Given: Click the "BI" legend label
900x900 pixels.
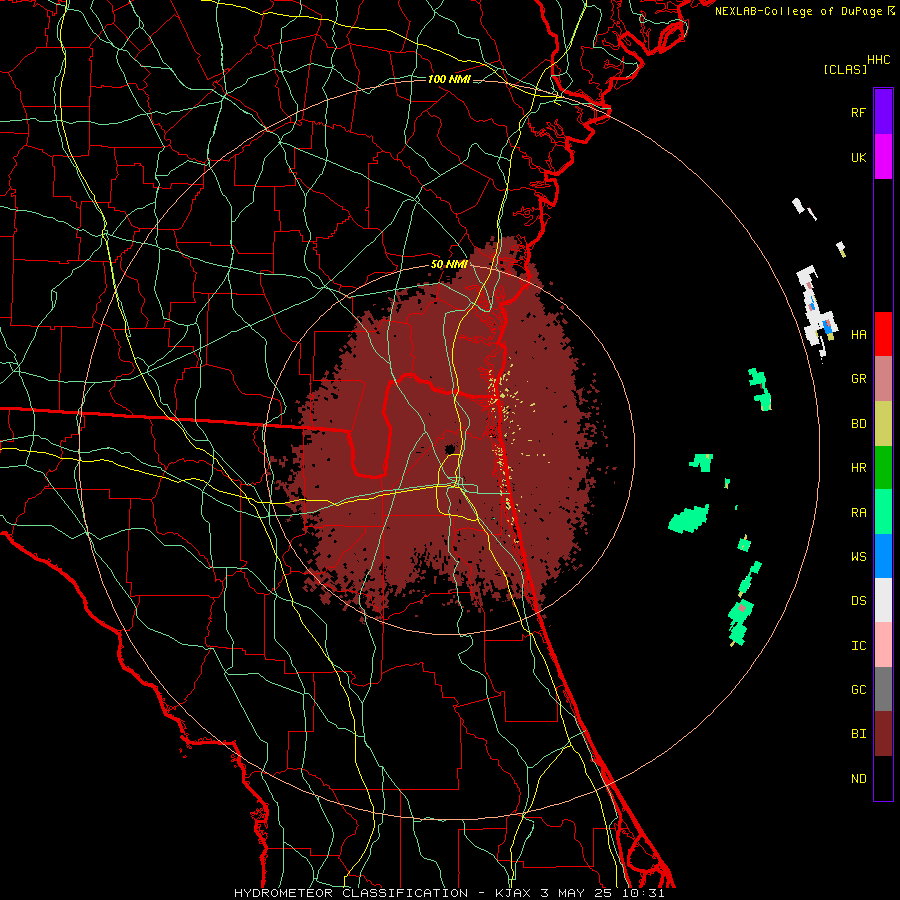Looking at the screenshot, I should point(858,734).
